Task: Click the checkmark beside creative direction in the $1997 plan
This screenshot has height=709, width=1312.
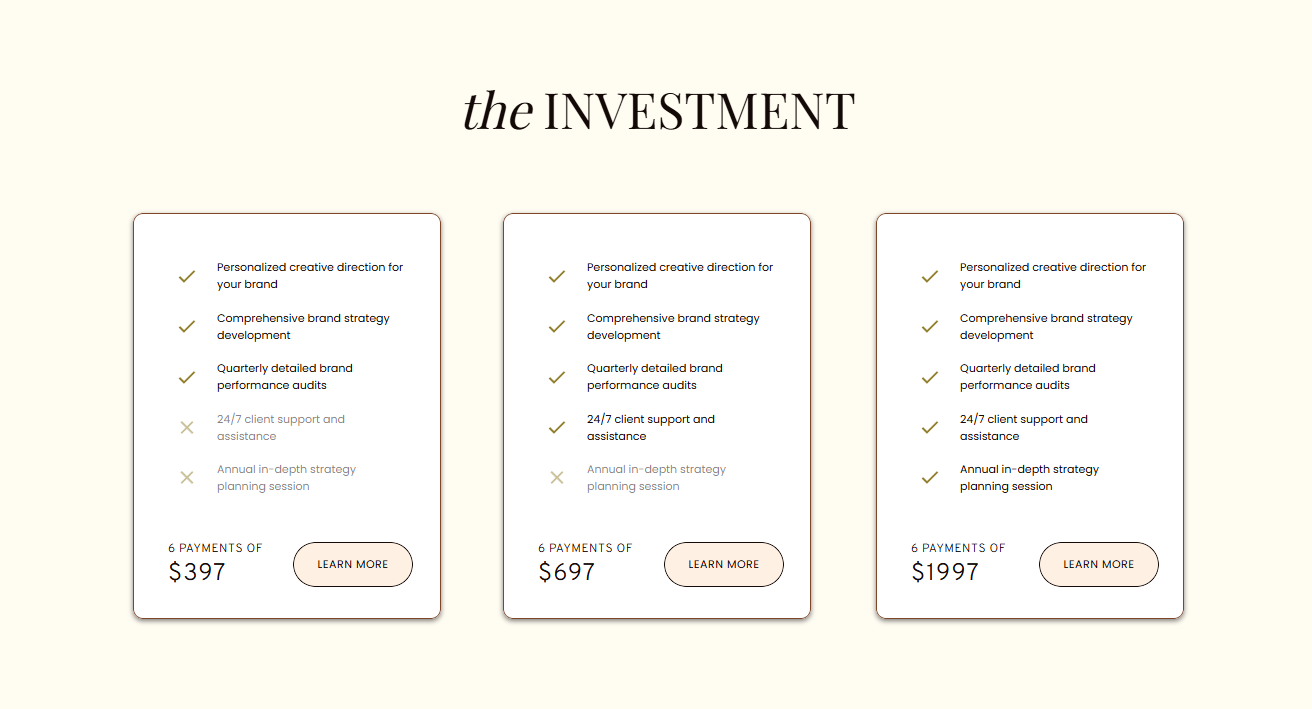Action: click(x=930, y=276)
